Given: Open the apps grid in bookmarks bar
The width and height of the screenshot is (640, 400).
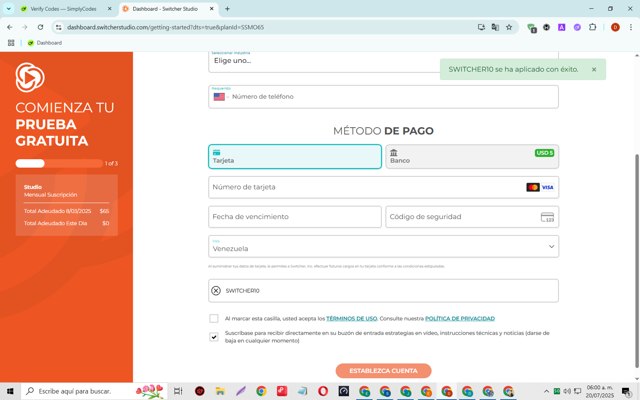Looking at the screenshot, I should coord(11,43).
